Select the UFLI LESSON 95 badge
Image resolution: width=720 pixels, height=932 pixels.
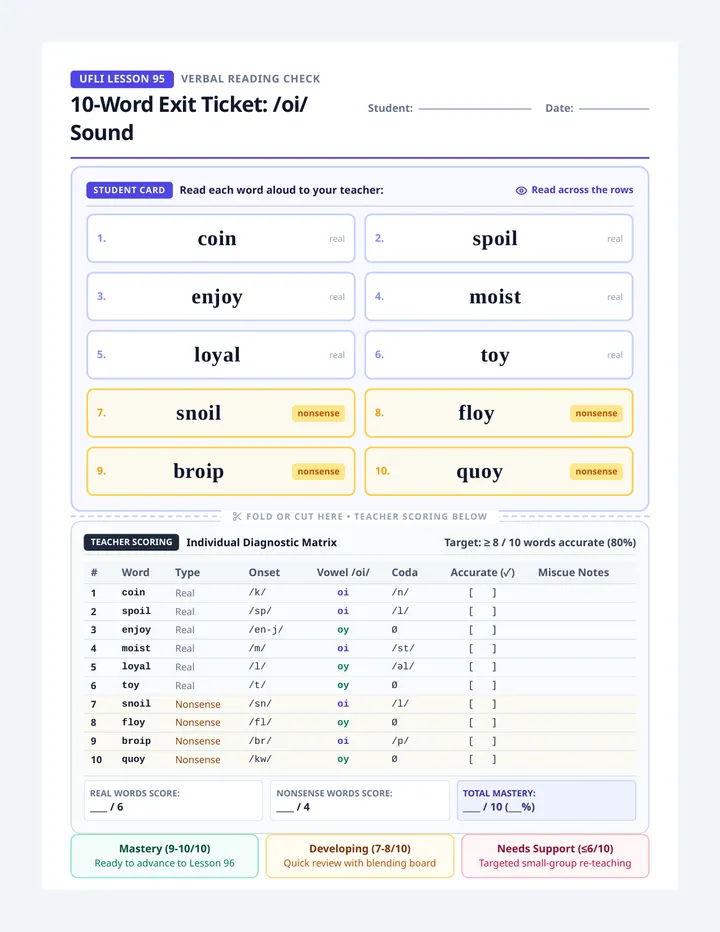coord(122,78)
